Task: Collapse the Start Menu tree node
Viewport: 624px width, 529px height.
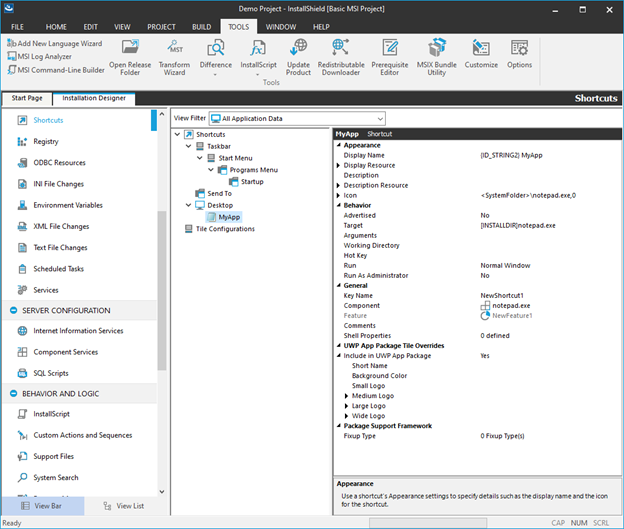Action: (x=200, y=158)
